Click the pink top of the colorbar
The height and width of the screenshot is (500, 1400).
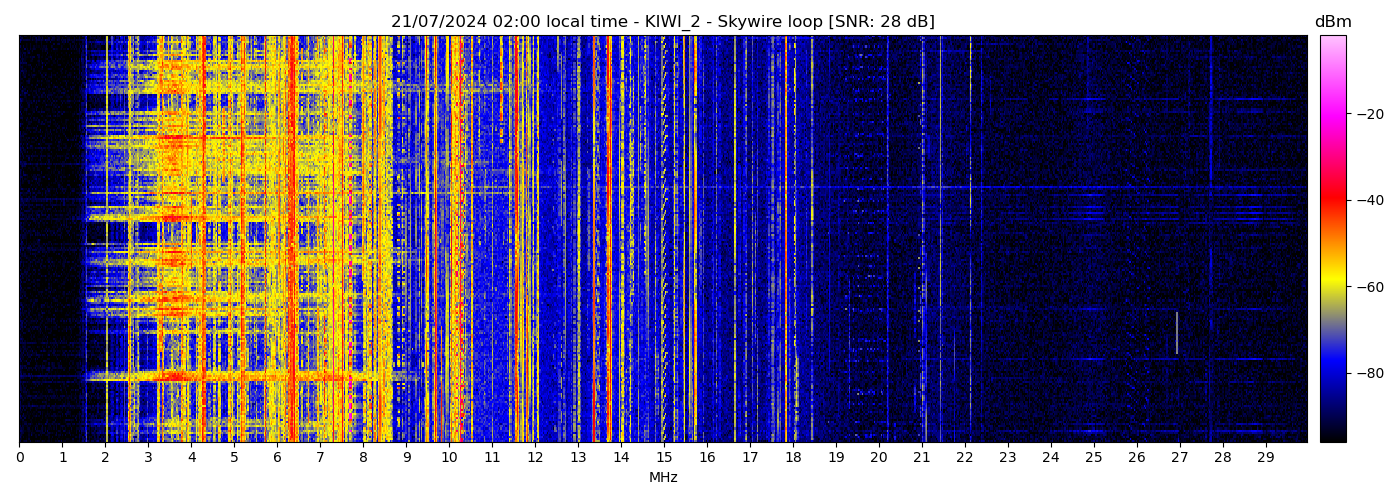[1332, 45]
